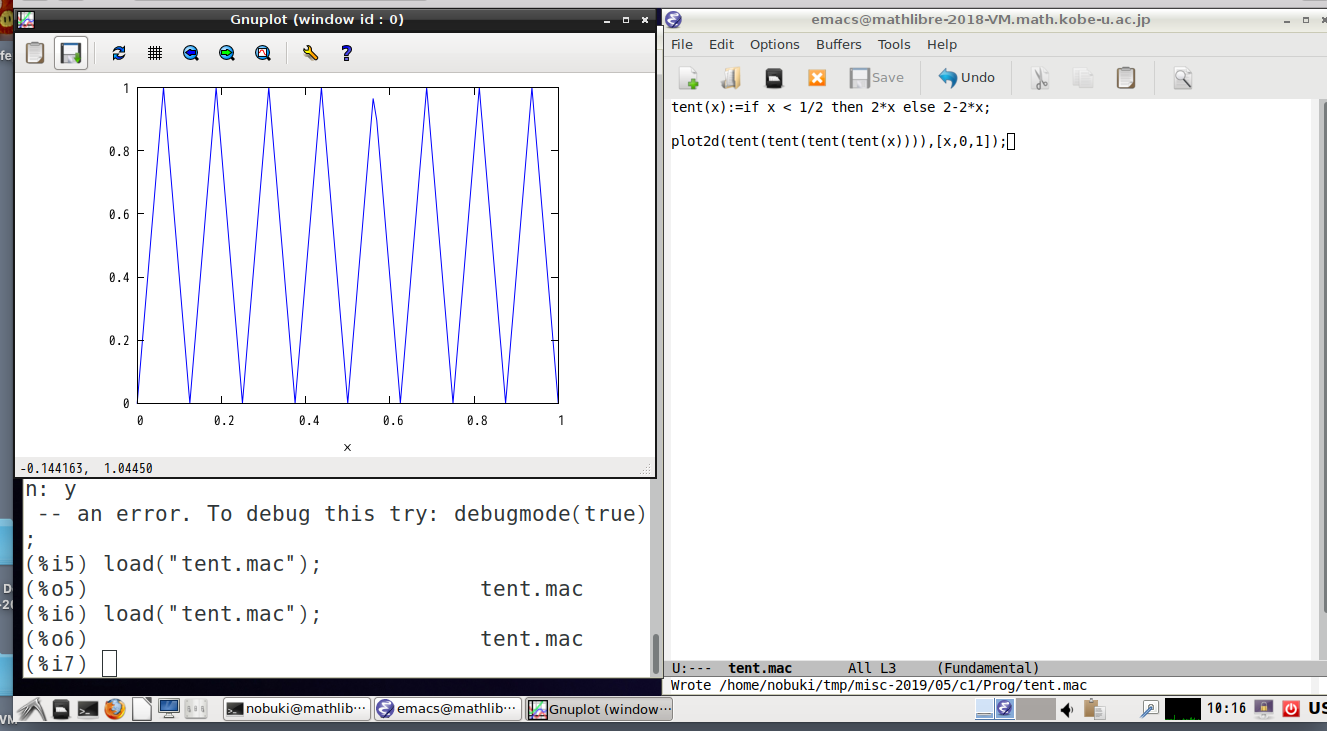Click the Emacs Undo toolbar button

coord(966,78)
